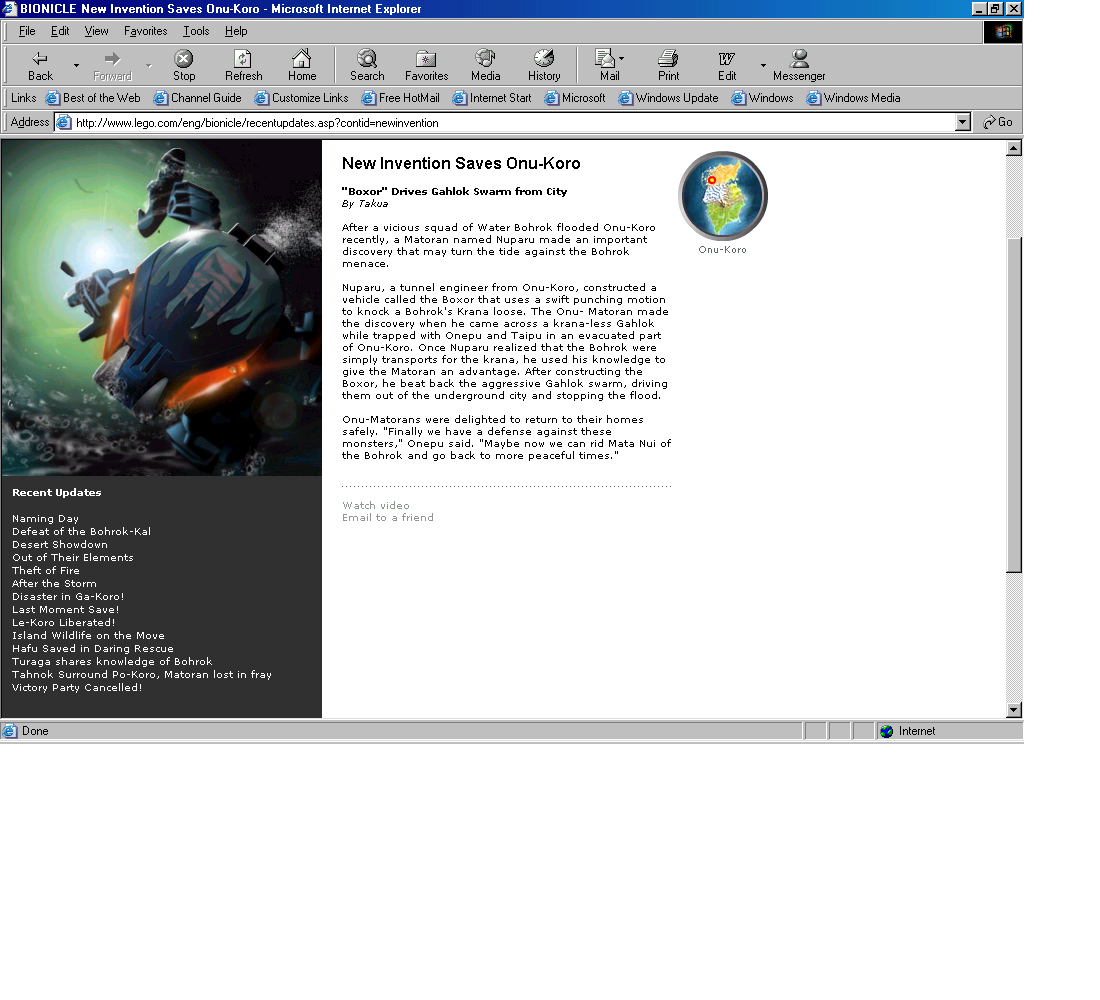Open the Free HotMail link

pyautogui.click(x=401, y=98)
